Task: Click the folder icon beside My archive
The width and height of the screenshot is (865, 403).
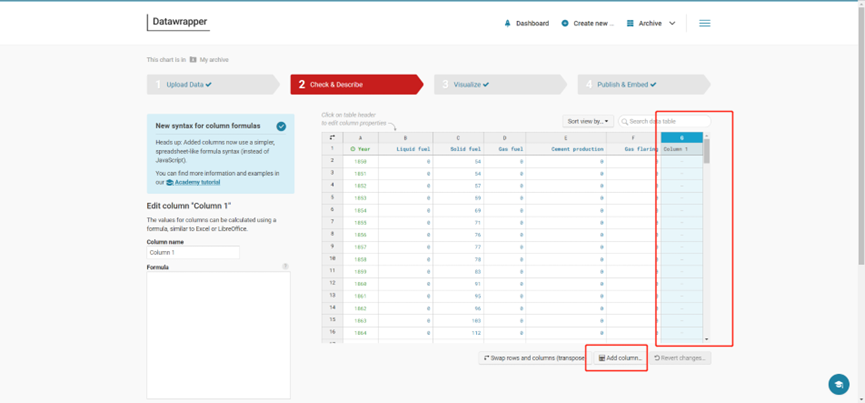Action: pos(193,60)
